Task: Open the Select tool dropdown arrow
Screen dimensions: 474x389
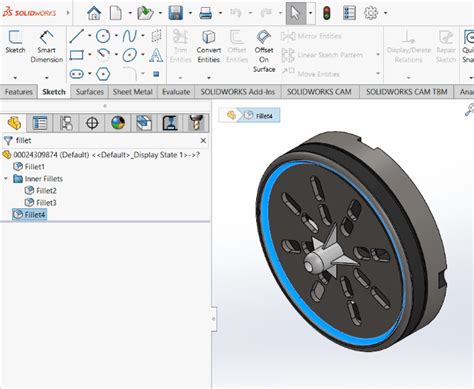Action: 311,13
